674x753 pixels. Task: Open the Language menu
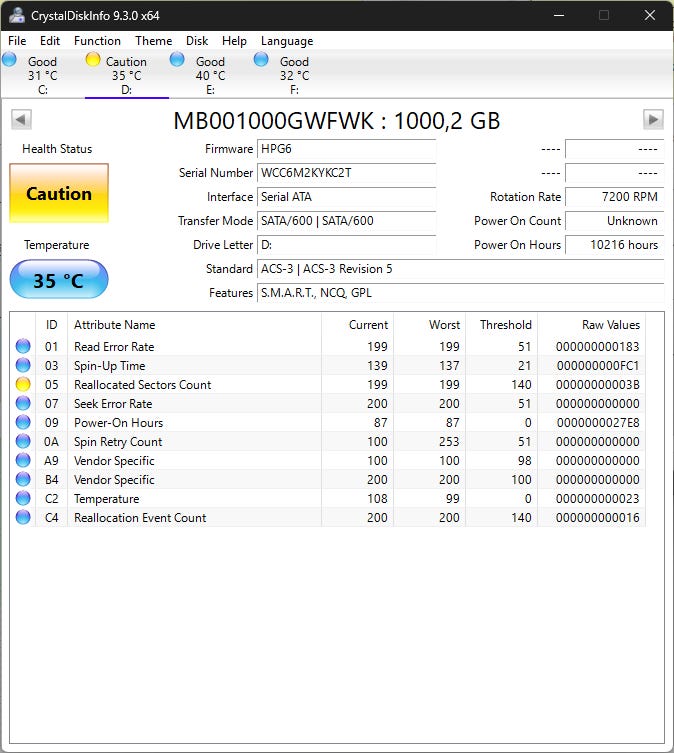(287, 41)
